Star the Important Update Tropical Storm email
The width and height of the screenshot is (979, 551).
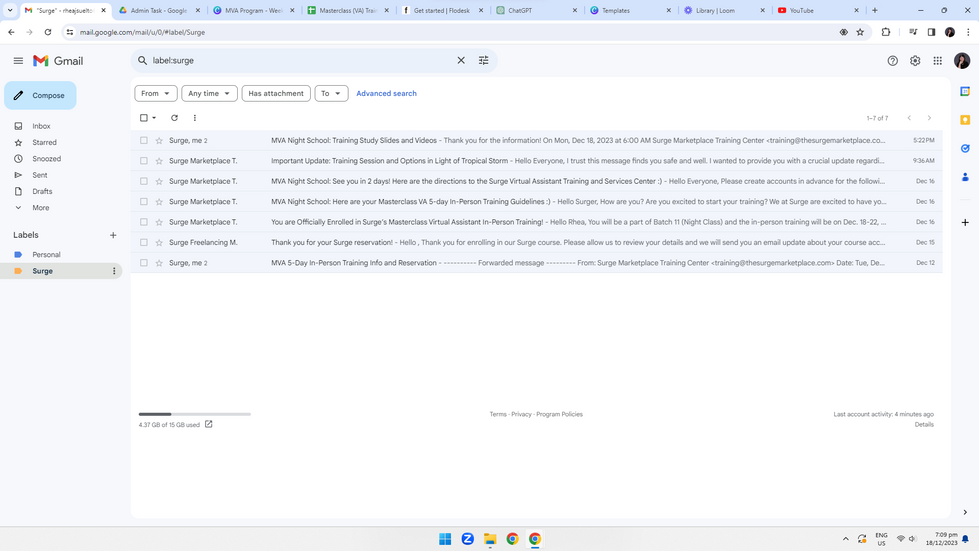(159, 161)
